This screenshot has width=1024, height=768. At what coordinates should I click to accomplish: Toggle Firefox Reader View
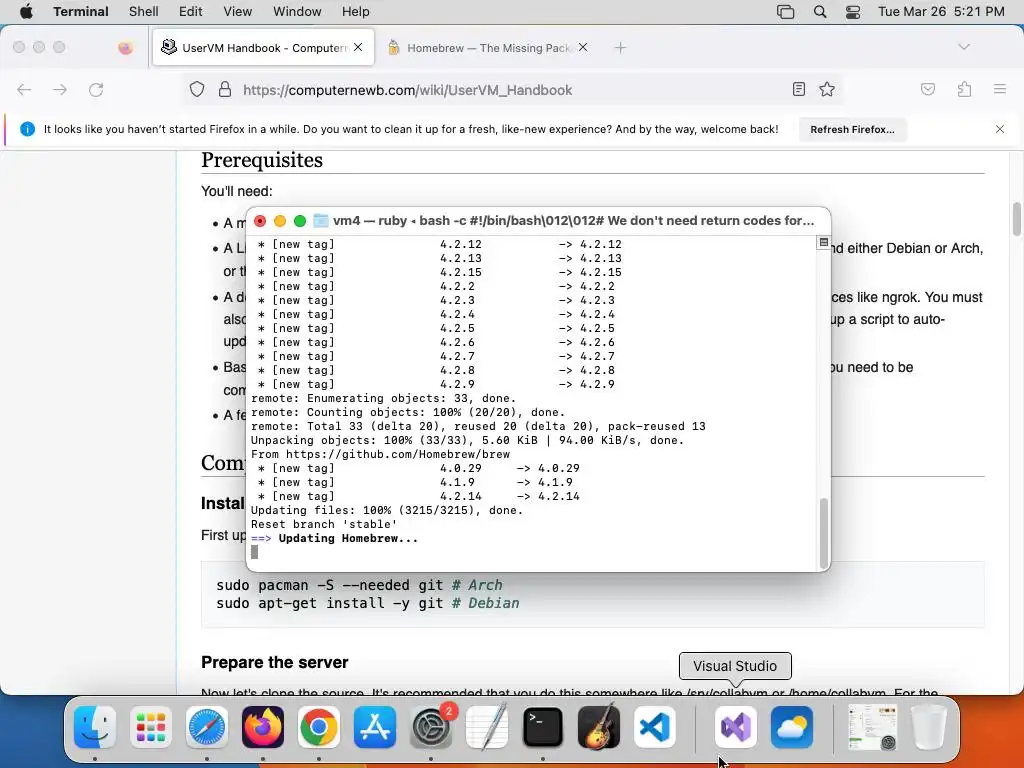(x=799, y=89)
